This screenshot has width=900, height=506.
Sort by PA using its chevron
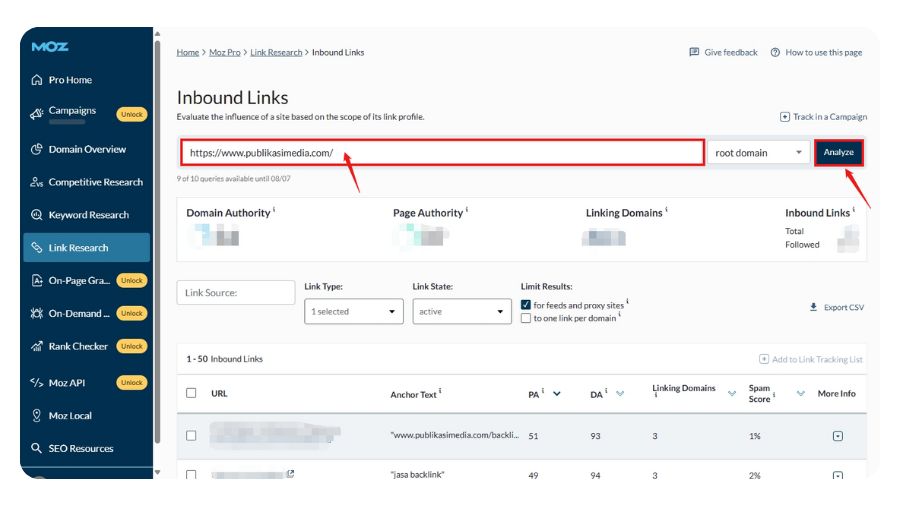[557, 394]
